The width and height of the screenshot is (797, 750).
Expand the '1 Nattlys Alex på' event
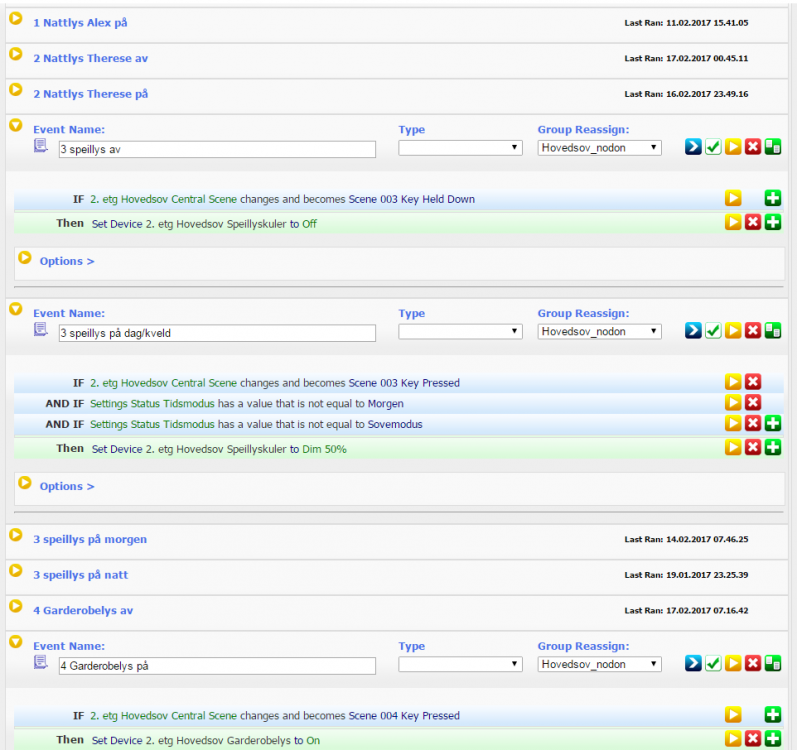point(16,20)
